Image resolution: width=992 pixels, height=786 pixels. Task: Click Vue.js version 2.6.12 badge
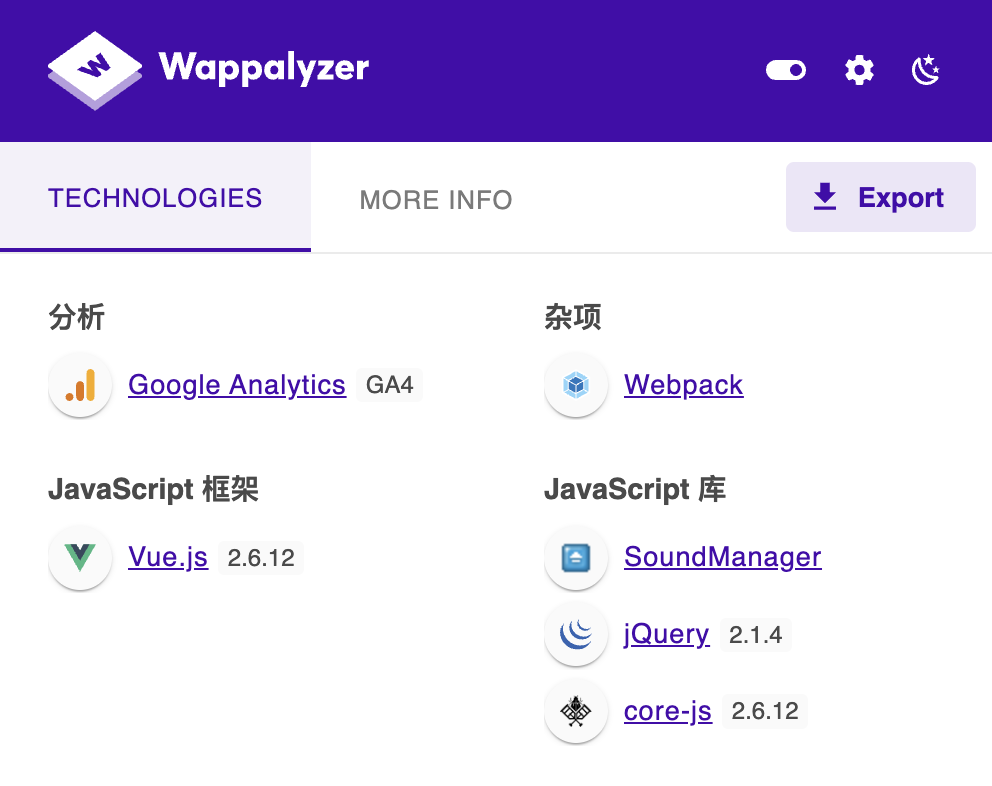(261, 558)
